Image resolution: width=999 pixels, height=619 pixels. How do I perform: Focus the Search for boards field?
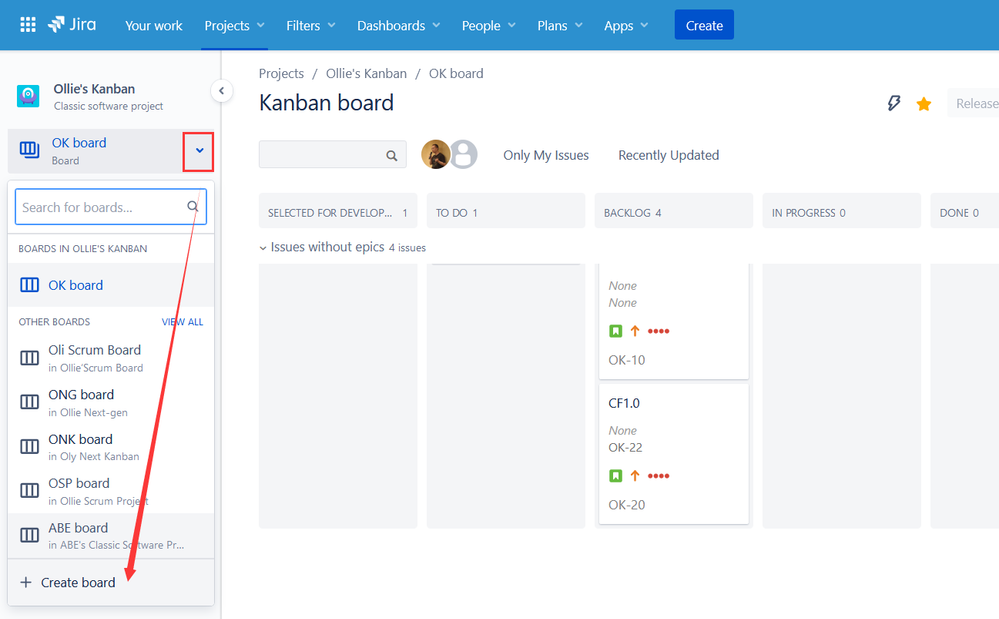point(111,206)
